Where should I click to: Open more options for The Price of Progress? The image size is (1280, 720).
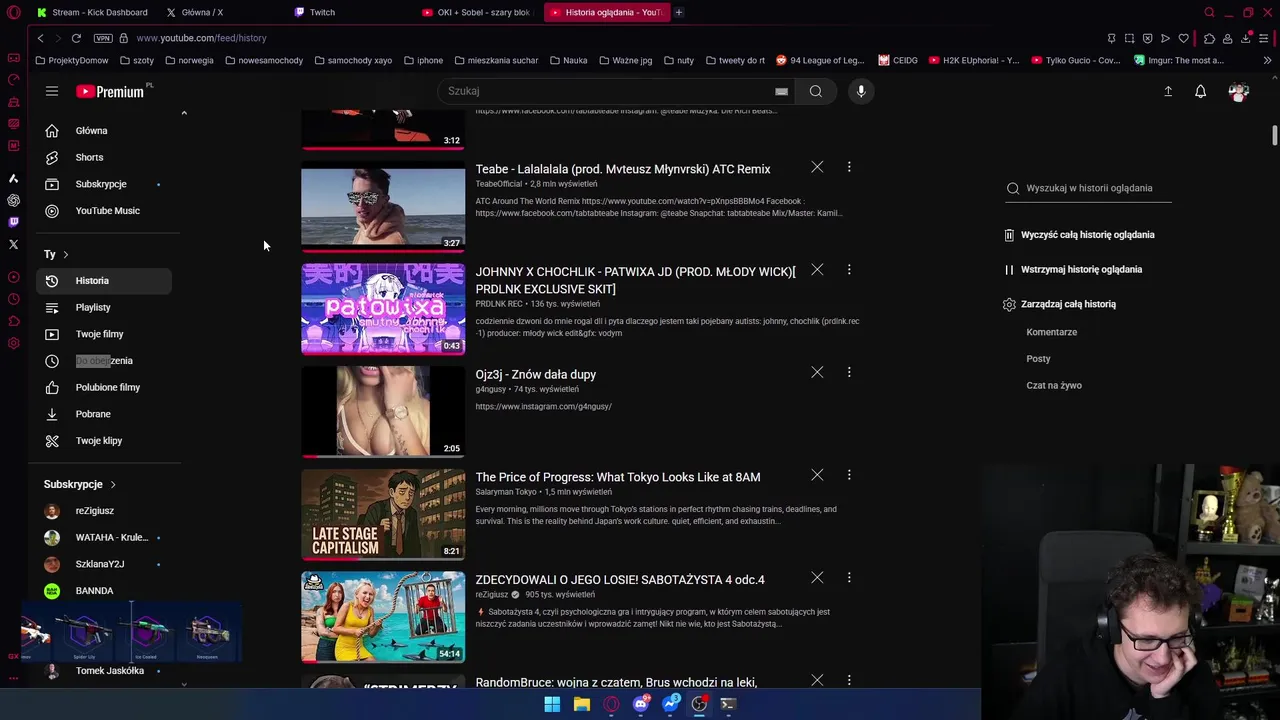[x=849, y=475]
